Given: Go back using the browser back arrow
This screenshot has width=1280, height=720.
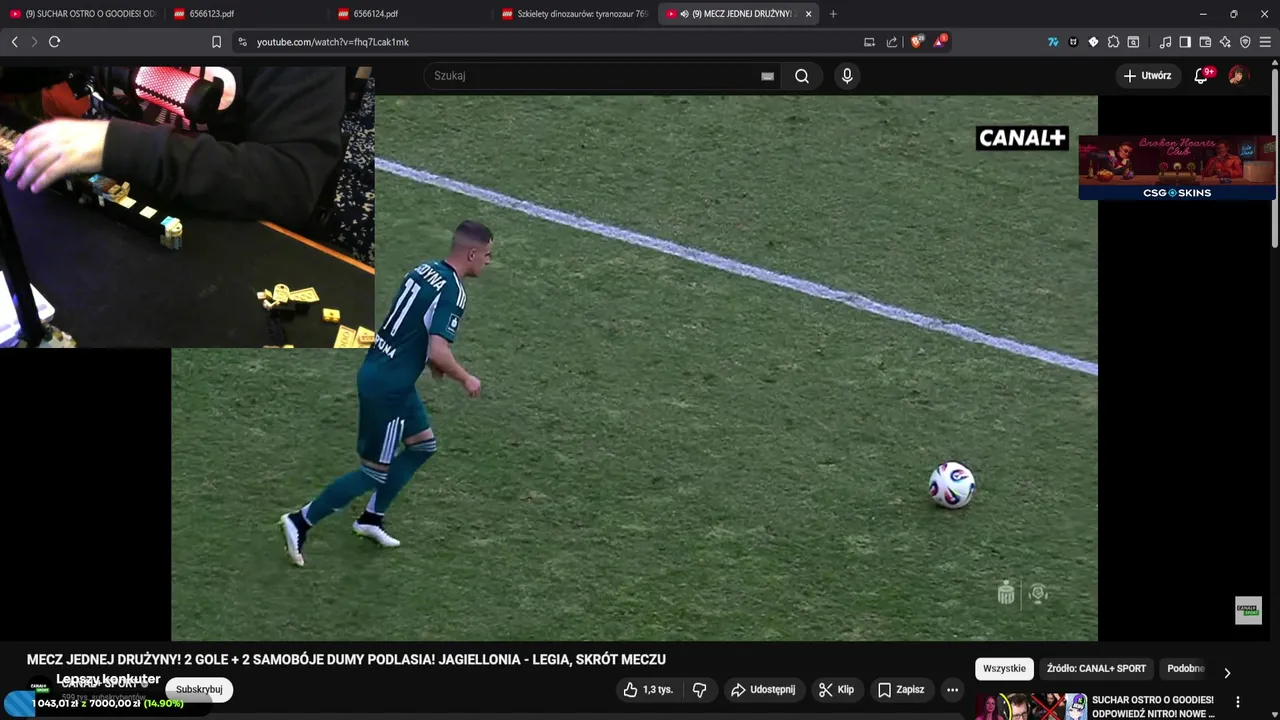Looking at the screenshot, I should [14, 42].
